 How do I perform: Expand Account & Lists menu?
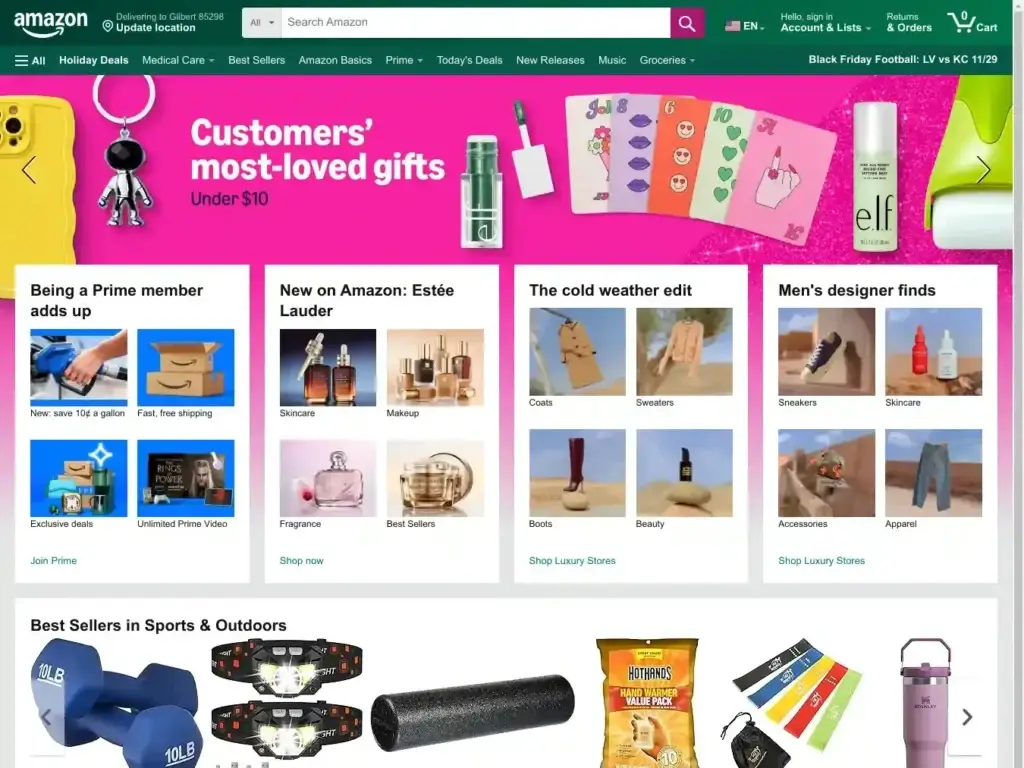coord(825,22)
